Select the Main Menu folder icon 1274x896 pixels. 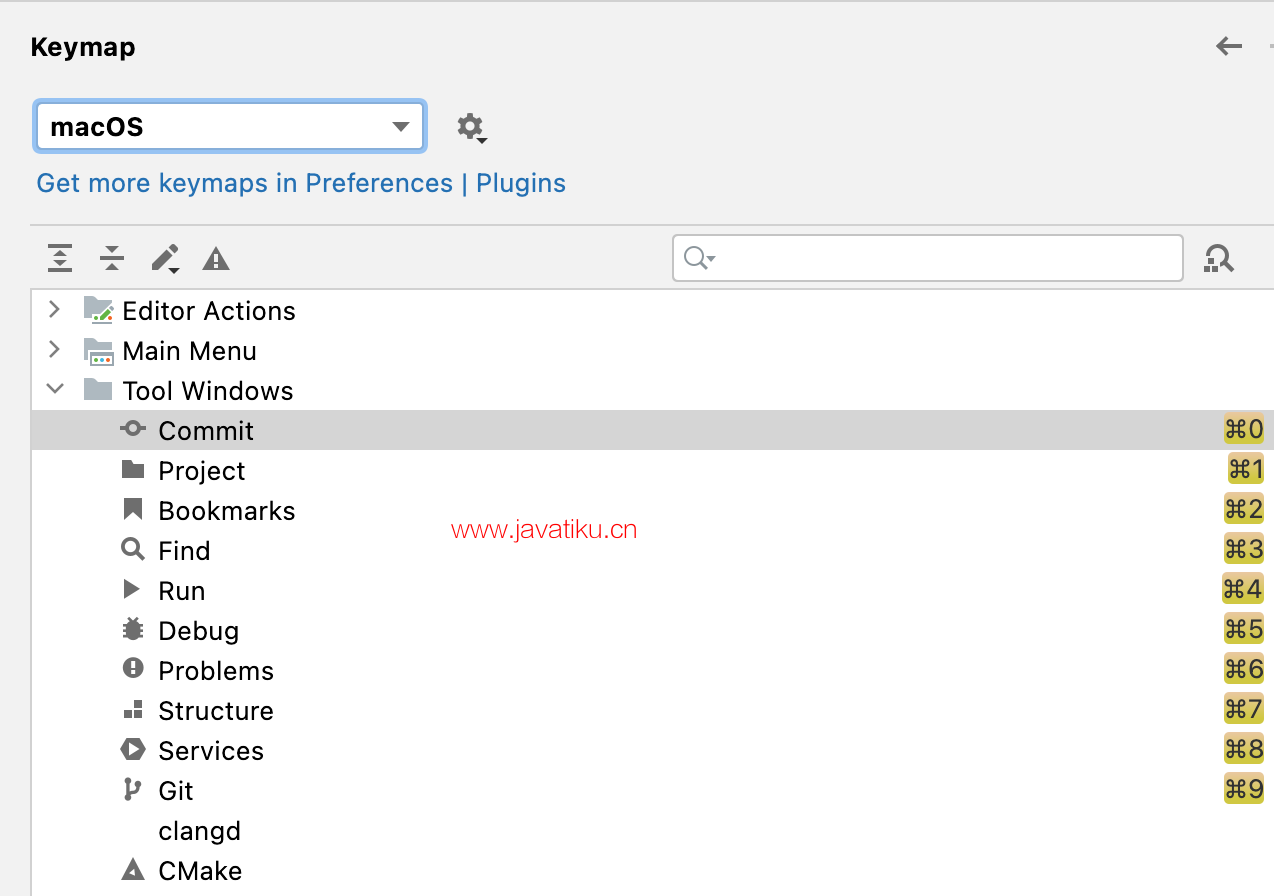(98, 351)
